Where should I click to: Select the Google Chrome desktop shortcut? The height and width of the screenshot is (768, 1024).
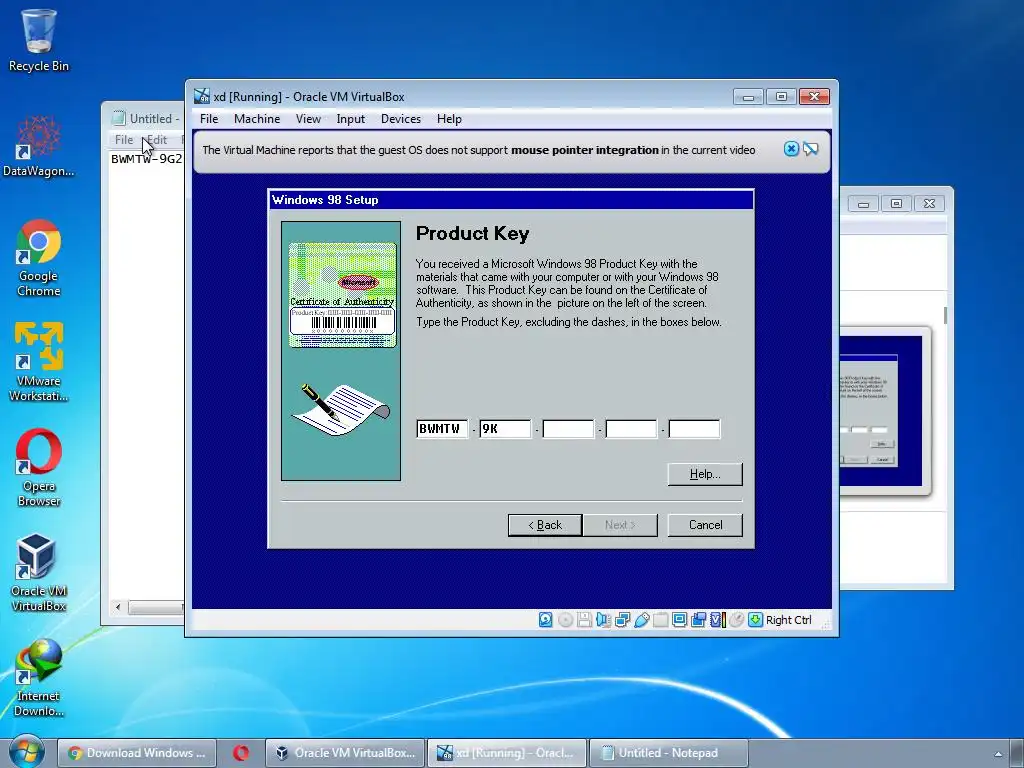pos(39,259)
